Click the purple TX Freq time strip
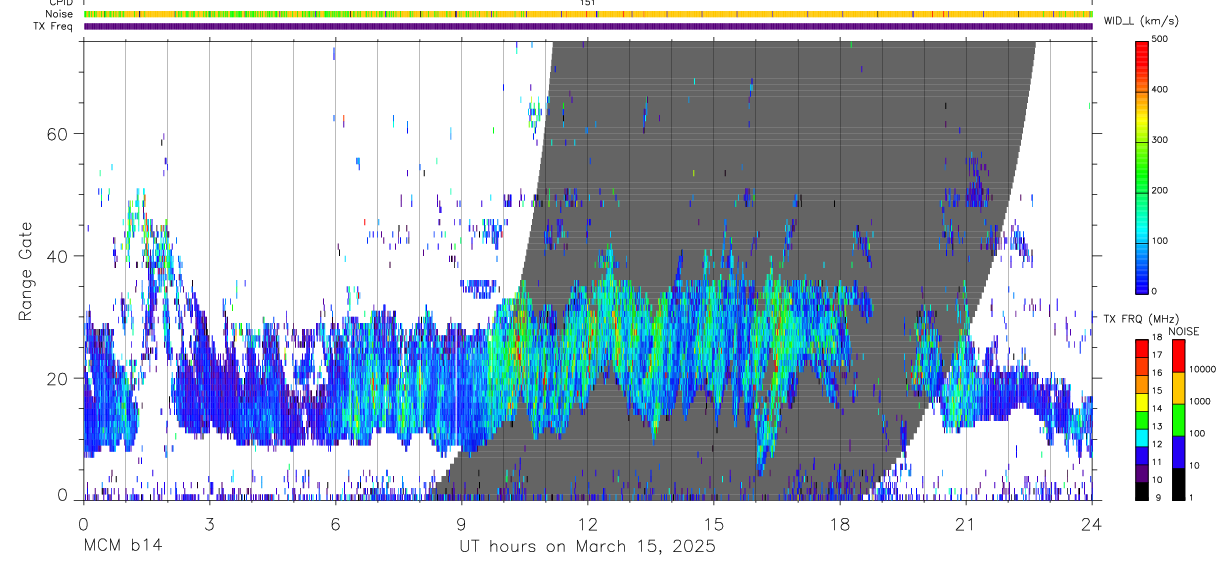 (588, 26)
